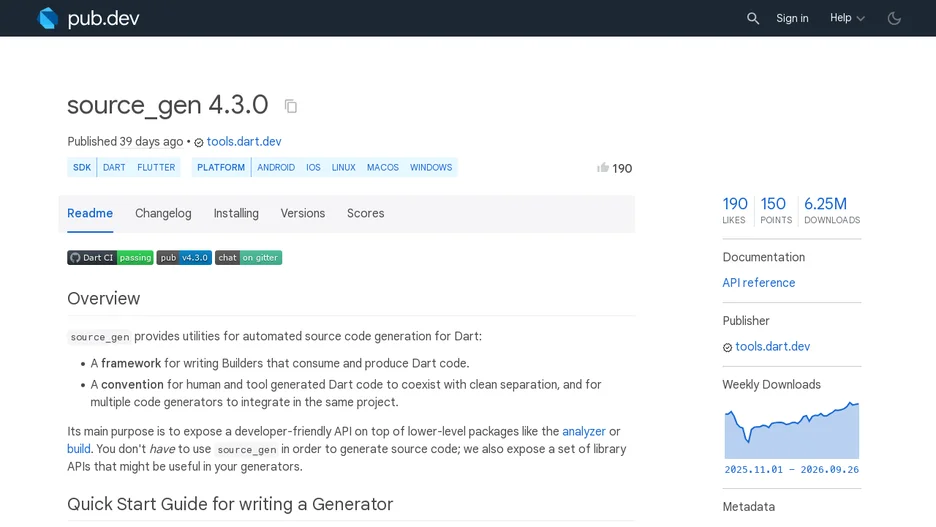The width and height of the screenshot is (936, 527).
Task: Go to pub.dev home text logo
Action: (103, 19)
